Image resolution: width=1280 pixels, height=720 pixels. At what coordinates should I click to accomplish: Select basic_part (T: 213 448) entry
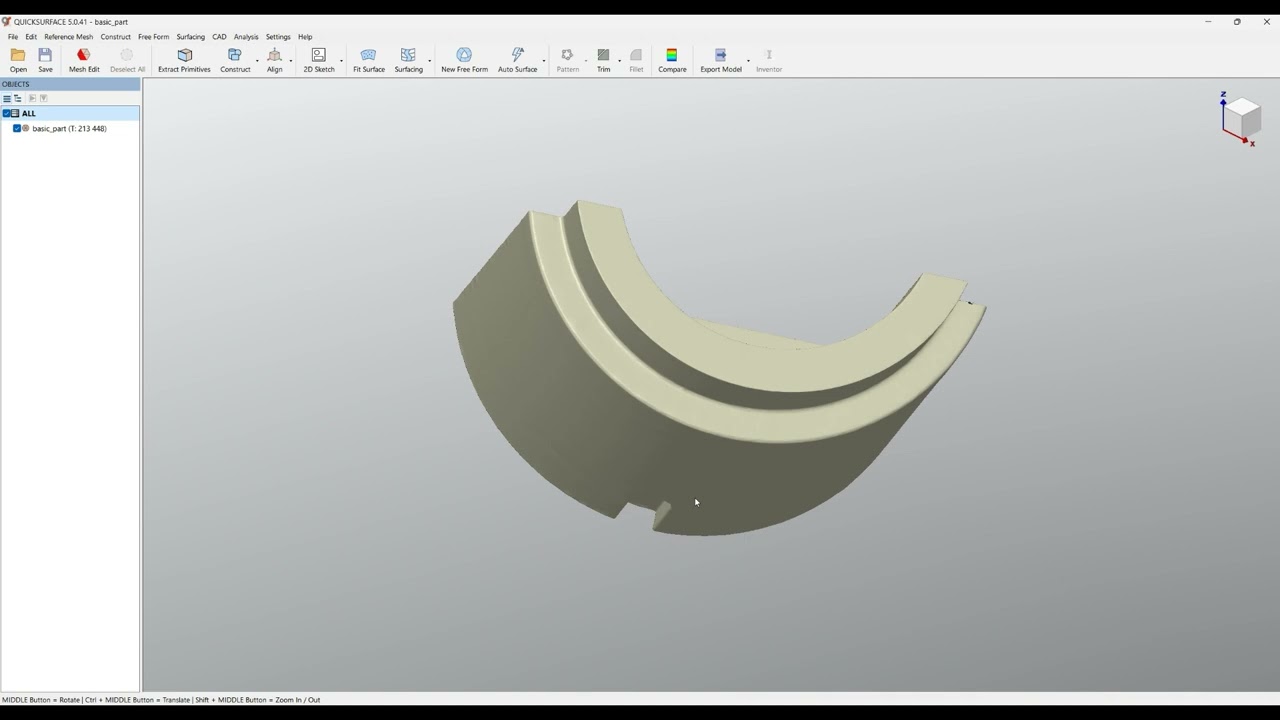[x=70, y=128]
